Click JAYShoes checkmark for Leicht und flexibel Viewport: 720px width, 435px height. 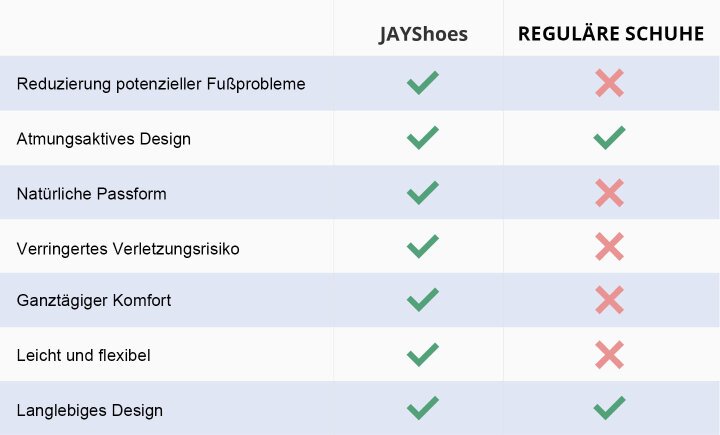(423, 353)
